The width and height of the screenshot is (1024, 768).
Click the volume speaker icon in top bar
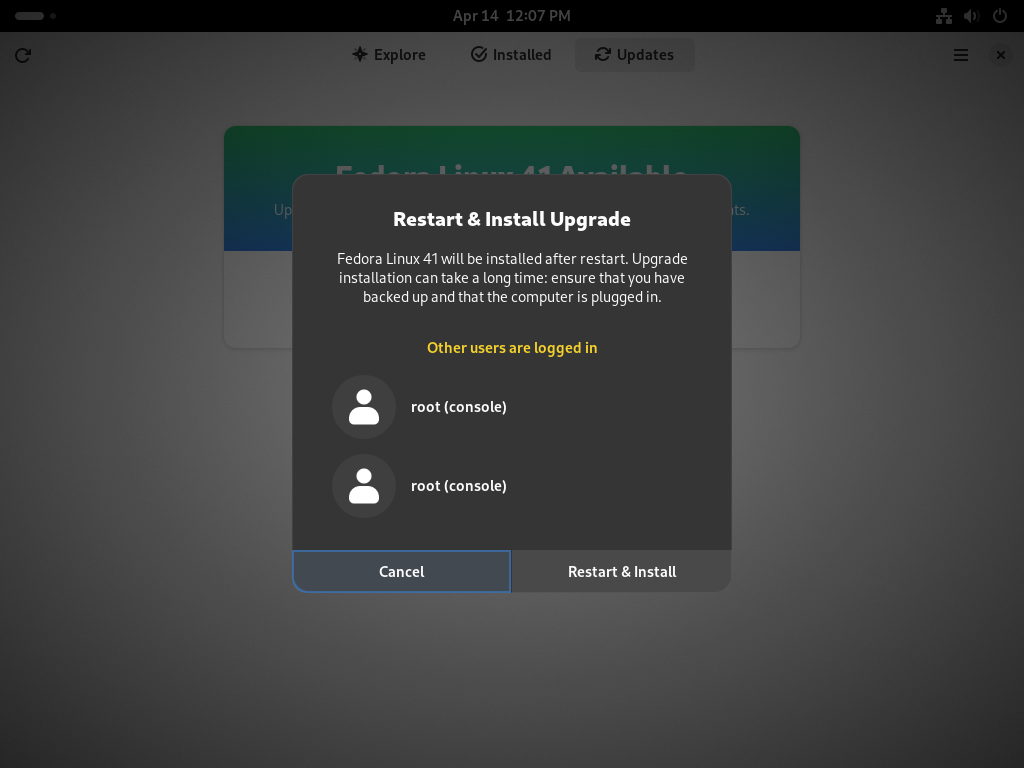972,16
